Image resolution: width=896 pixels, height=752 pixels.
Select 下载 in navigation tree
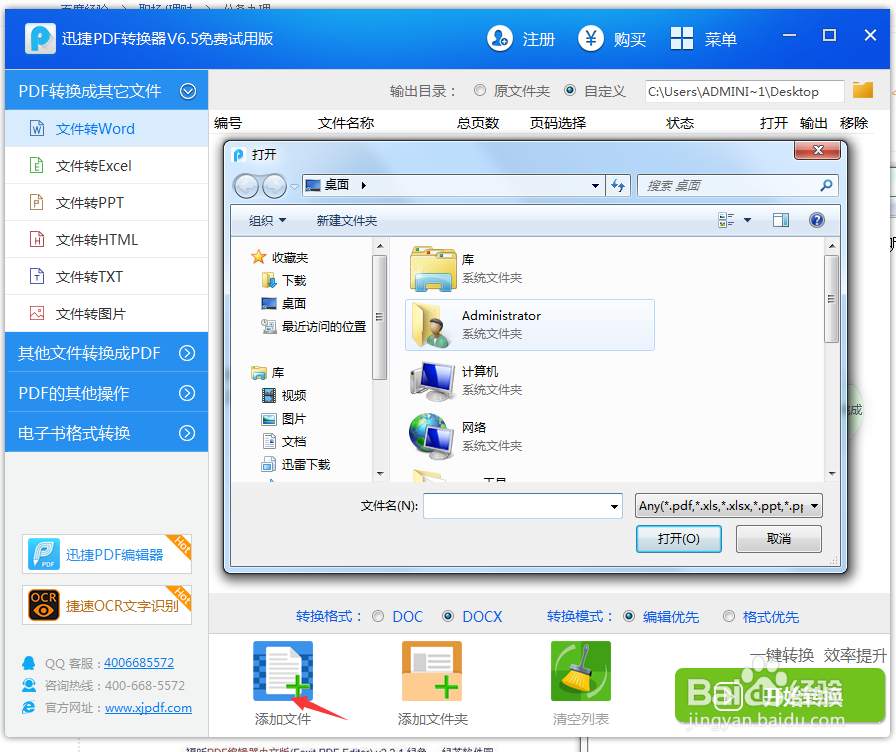(284, 281)
